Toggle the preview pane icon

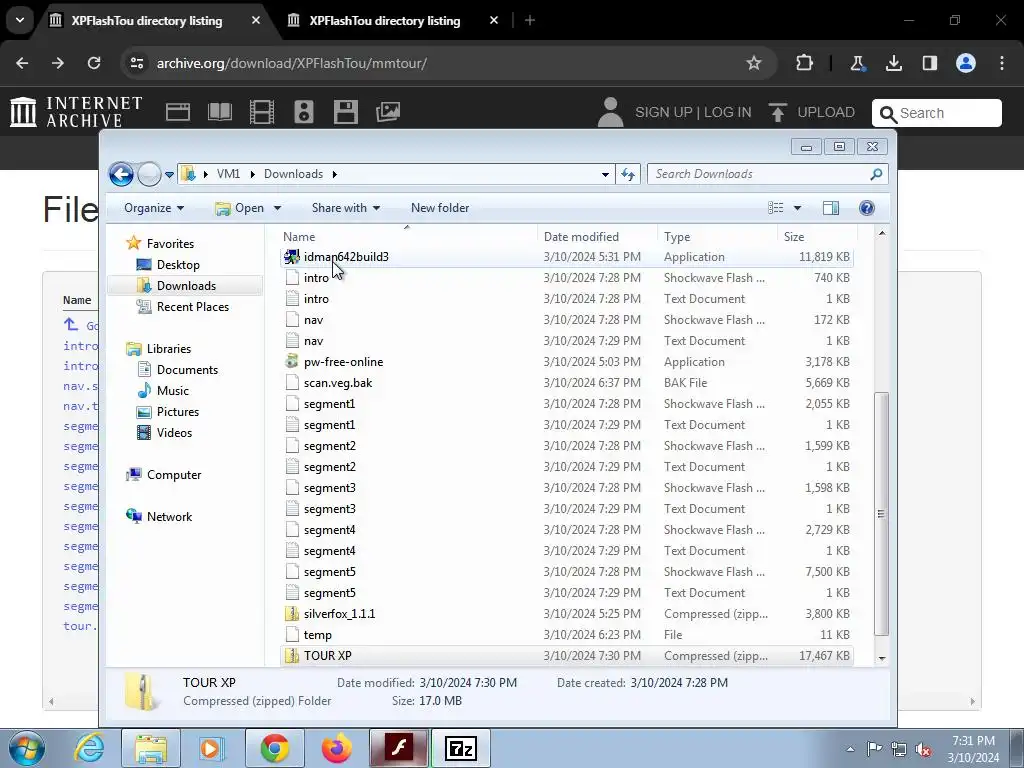coord(831,208)
